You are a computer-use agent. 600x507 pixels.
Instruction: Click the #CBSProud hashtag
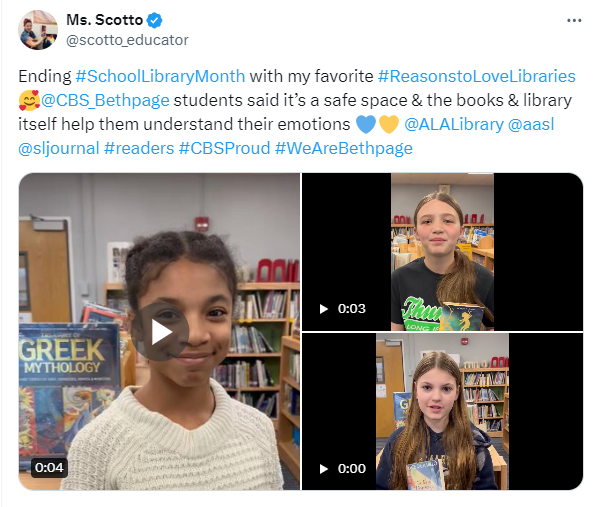[x=225, y=148]
